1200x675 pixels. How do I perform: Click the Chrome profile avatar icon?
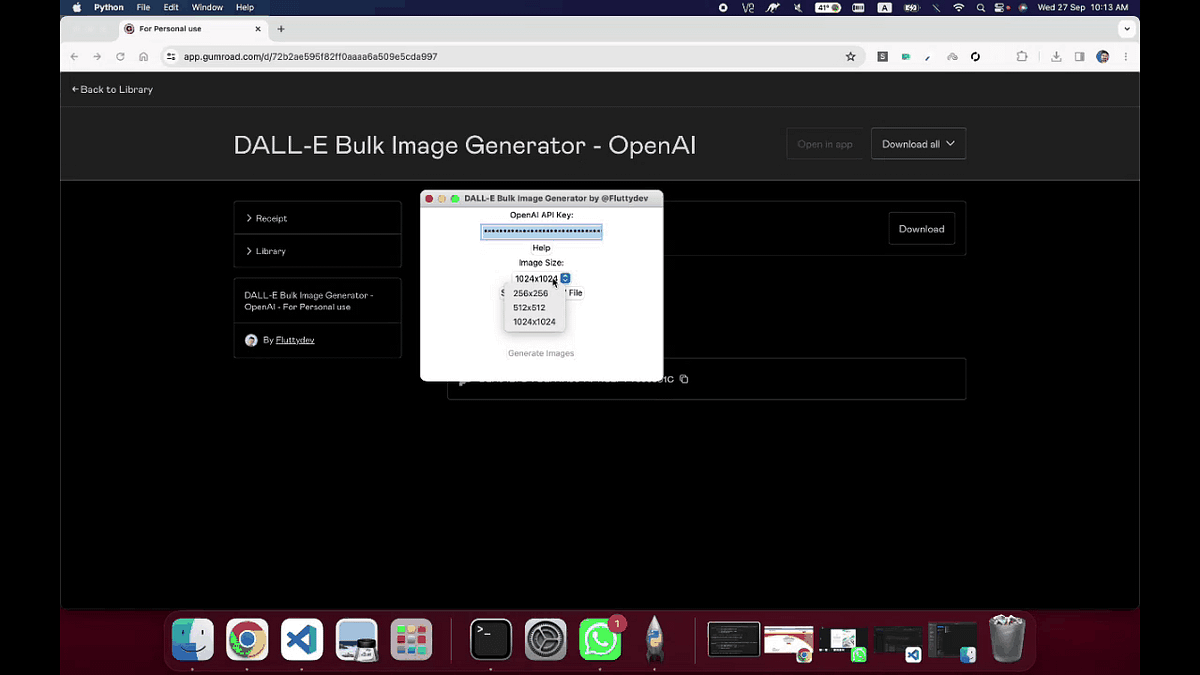click(1102, 57)
